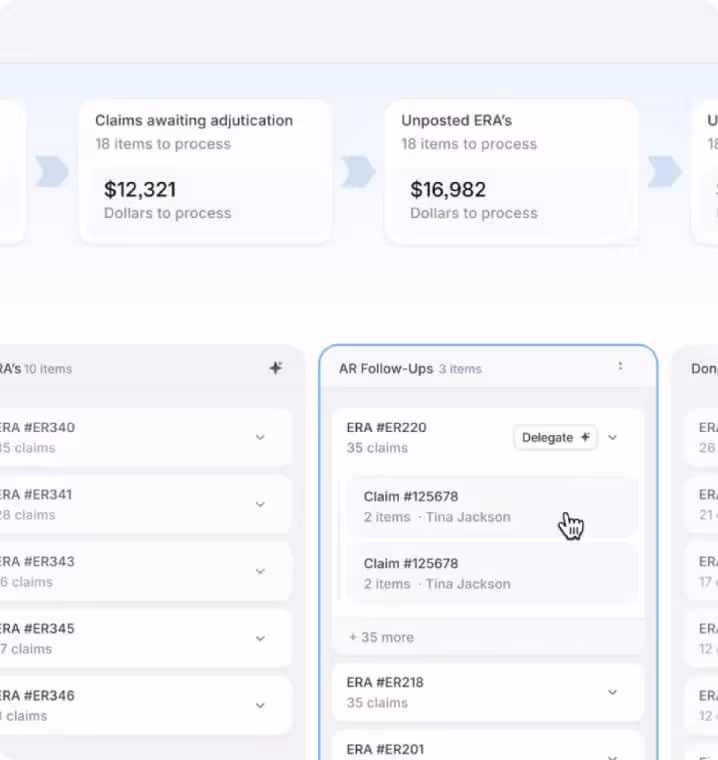
Task: Expand ERA #ER343 chevron
Action: coord(260,571)
